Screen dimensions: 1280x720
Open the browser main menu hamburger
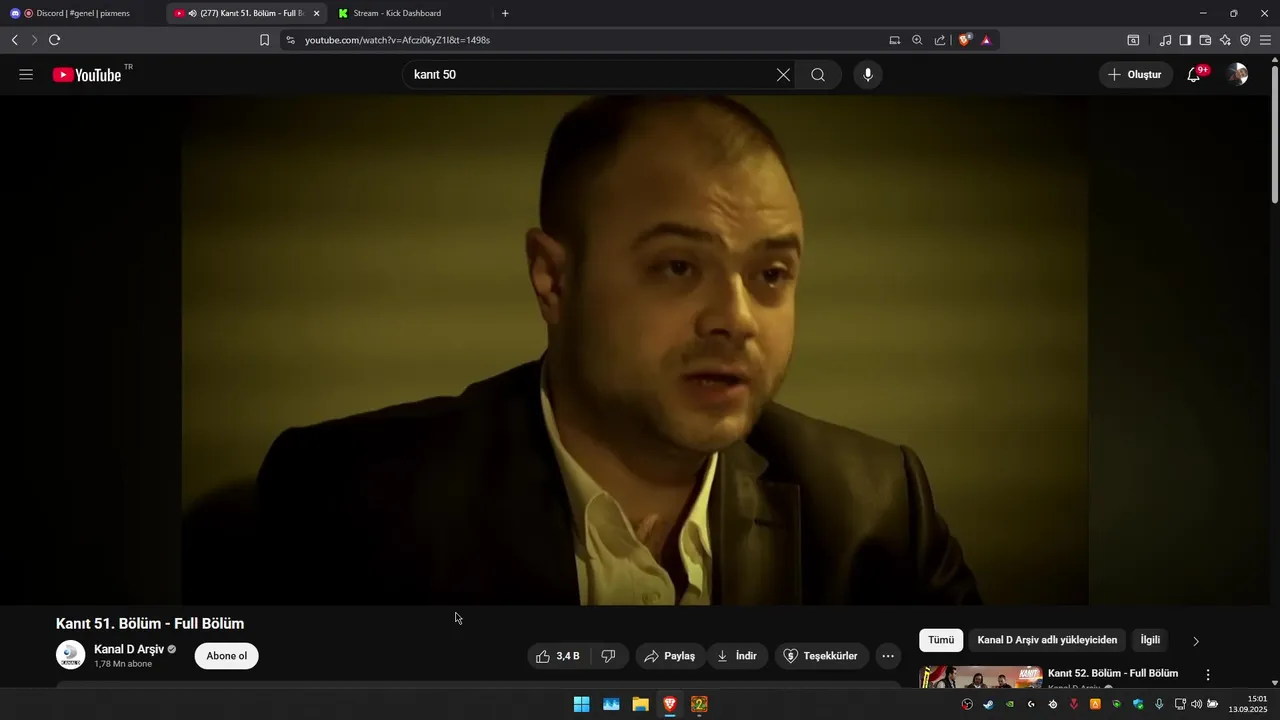[1265, 40]
